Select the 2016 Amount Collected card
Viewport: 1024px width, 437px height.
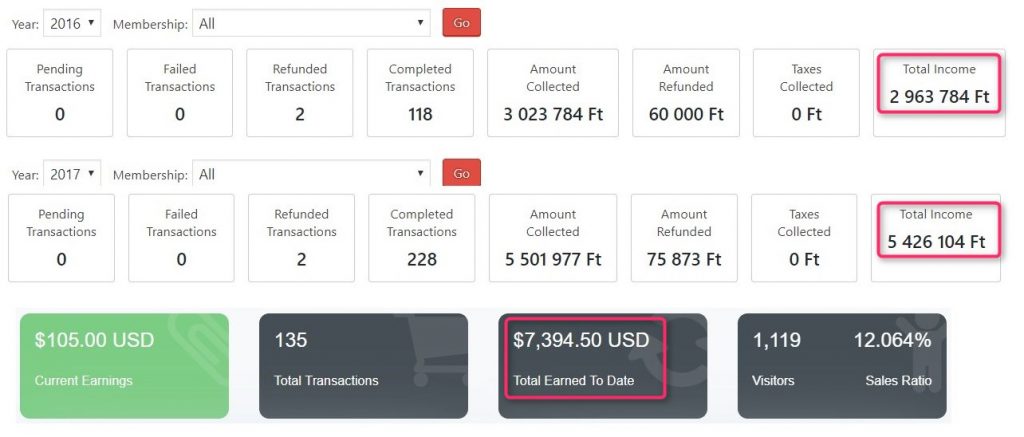click(553, 92)
